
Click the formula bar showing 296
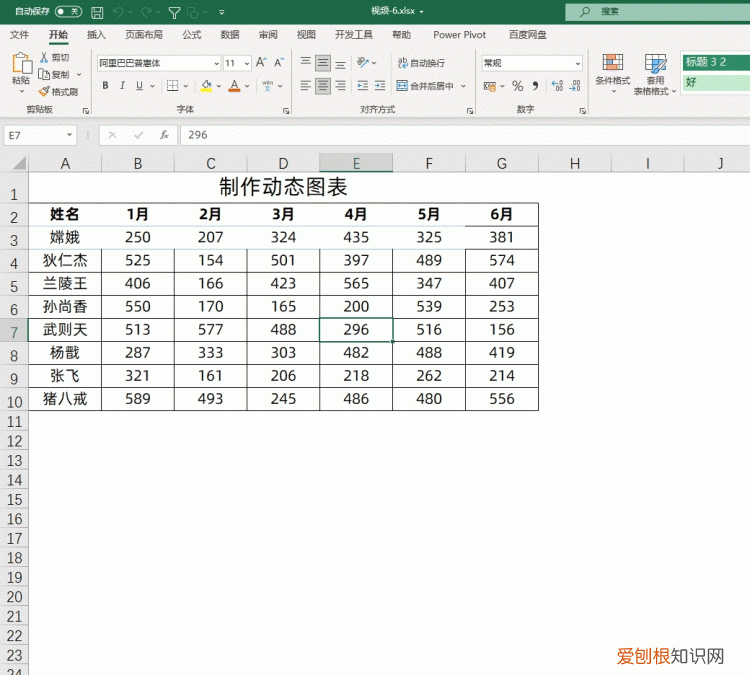pos(465,135)
